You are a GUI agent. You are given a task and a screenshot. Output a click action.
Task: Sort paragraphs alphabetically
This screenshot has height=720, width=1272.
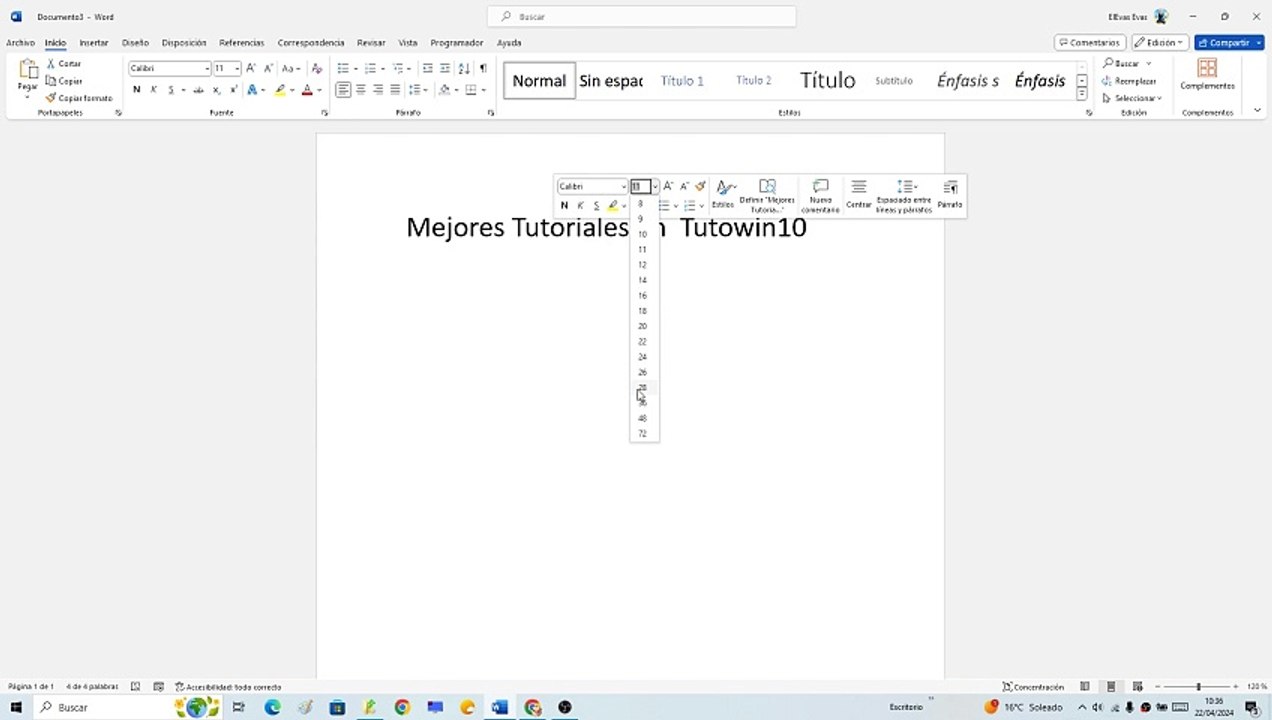(464, 68)
